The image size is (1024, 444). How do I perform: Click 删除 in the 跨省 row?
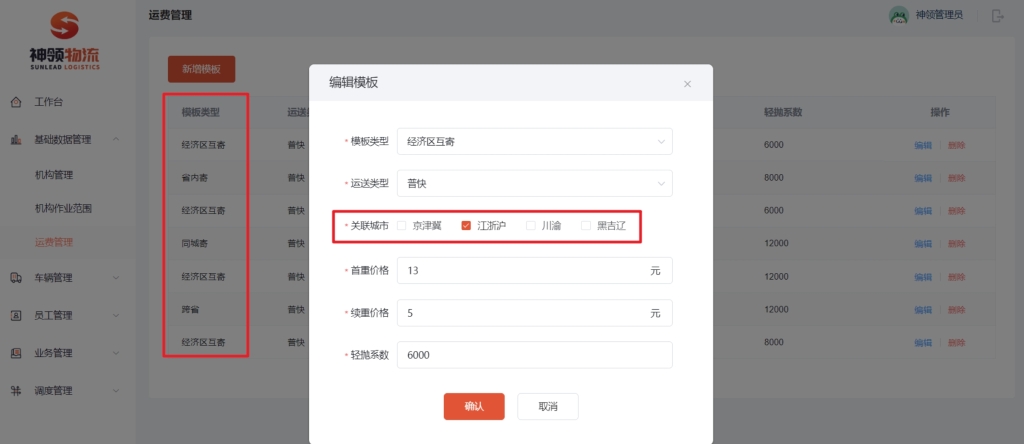(x=956, y=309)
